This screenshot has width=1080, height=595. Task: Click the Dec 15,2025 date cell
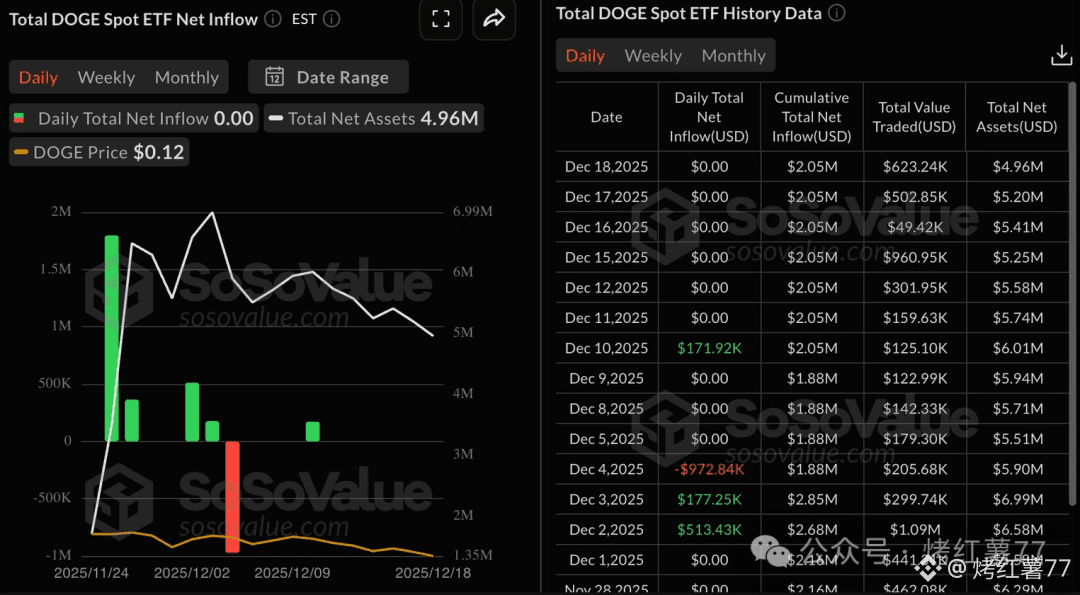click(x=607, y=258)
